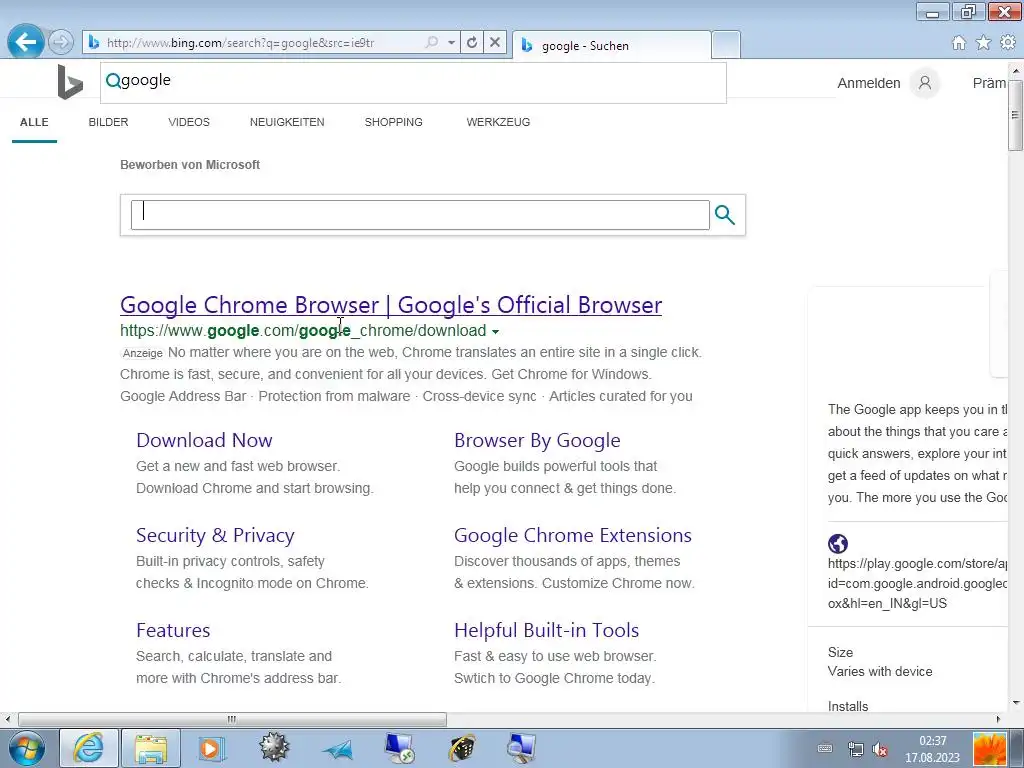Click the user profile avatar icon
The image size is (1024, 768).
(925, 83)
